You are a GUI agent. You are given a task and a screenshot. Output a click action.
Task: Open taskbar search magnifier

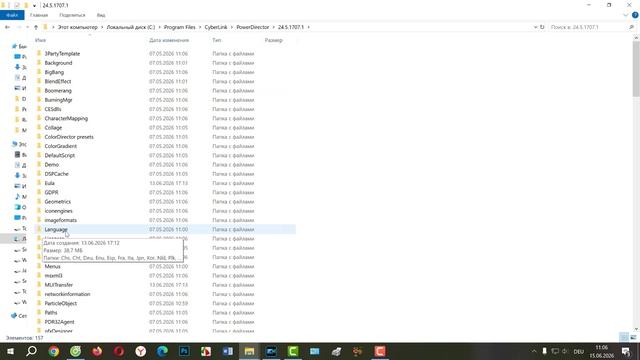(x=31, y=351)
